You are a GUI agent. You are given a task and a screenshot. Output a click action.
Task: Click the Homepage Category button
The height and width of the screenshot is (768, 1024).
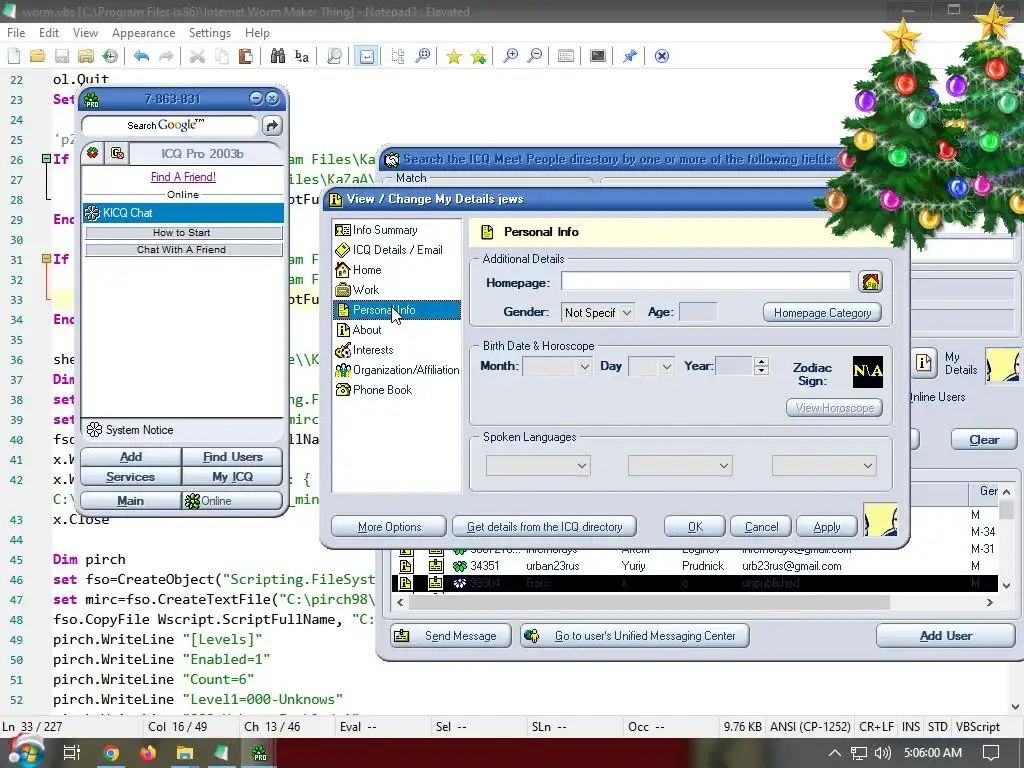click(822, 313)
